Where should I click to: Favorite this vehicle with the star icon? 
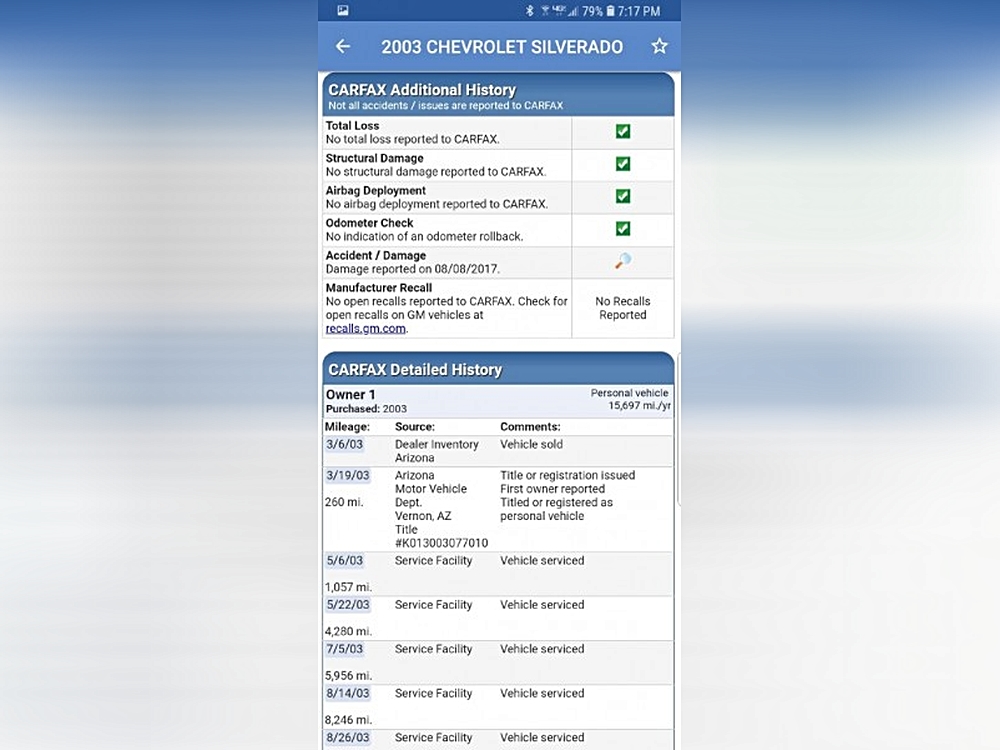click(659, 46)
